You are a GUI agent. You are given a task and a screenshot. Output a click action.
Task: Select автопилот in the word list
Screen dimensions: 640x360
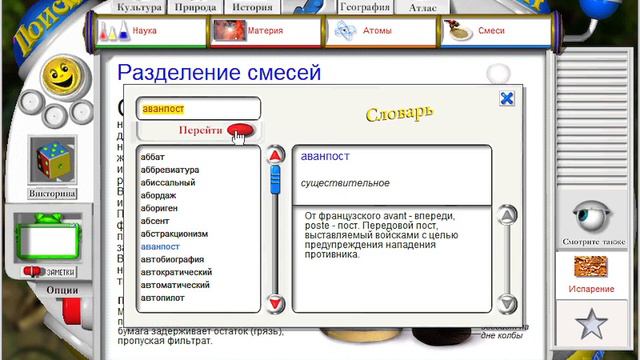(162, 298)
